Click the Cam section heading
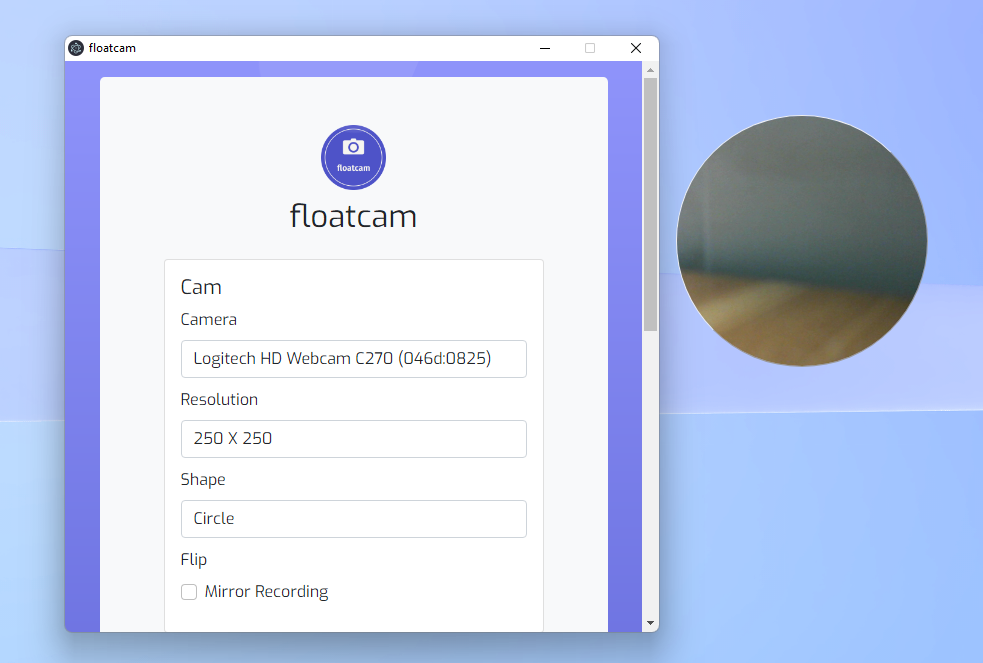This screenshot has width=983, height=663. pos(201,287)
